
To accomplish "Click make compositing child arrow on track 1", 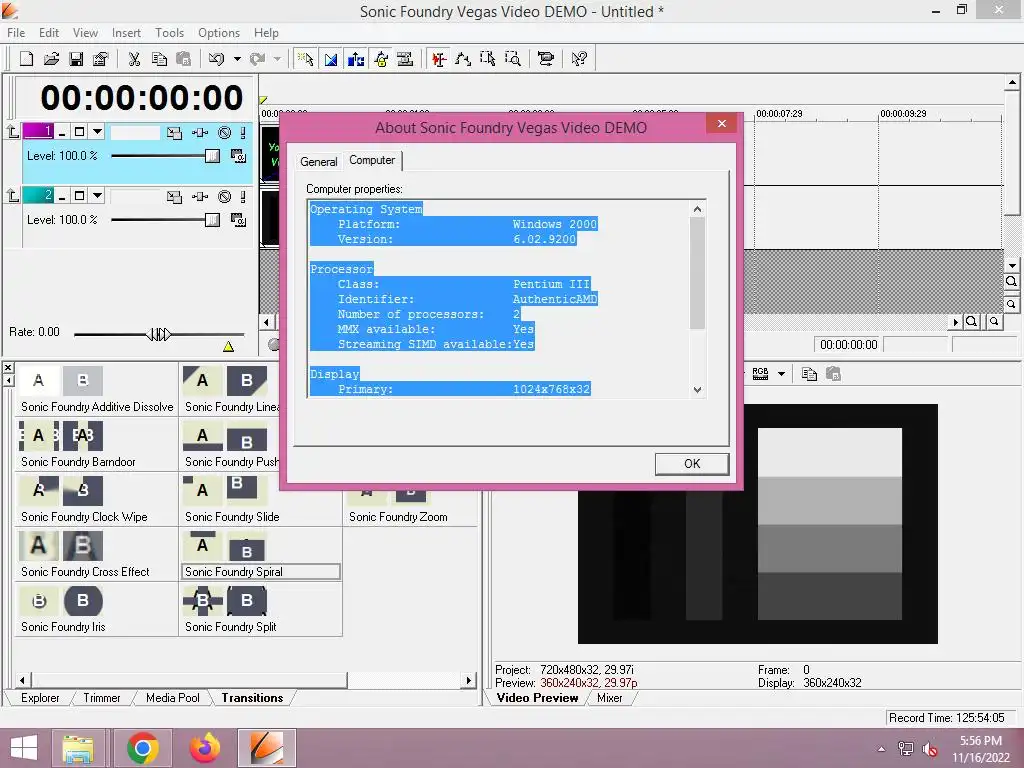I will coord(13,132).
